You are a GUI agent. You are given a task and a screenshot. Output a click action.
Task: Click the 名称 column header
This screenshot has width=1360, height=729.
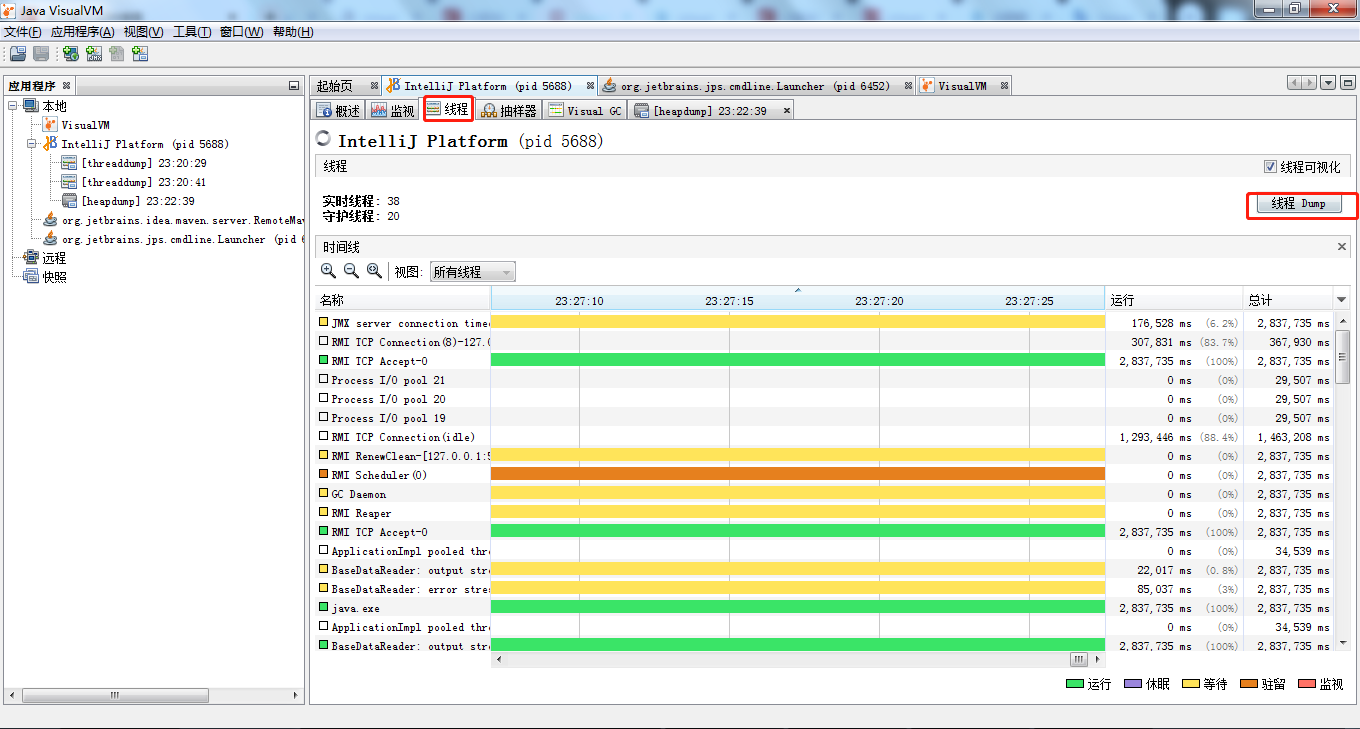(402, 300)
